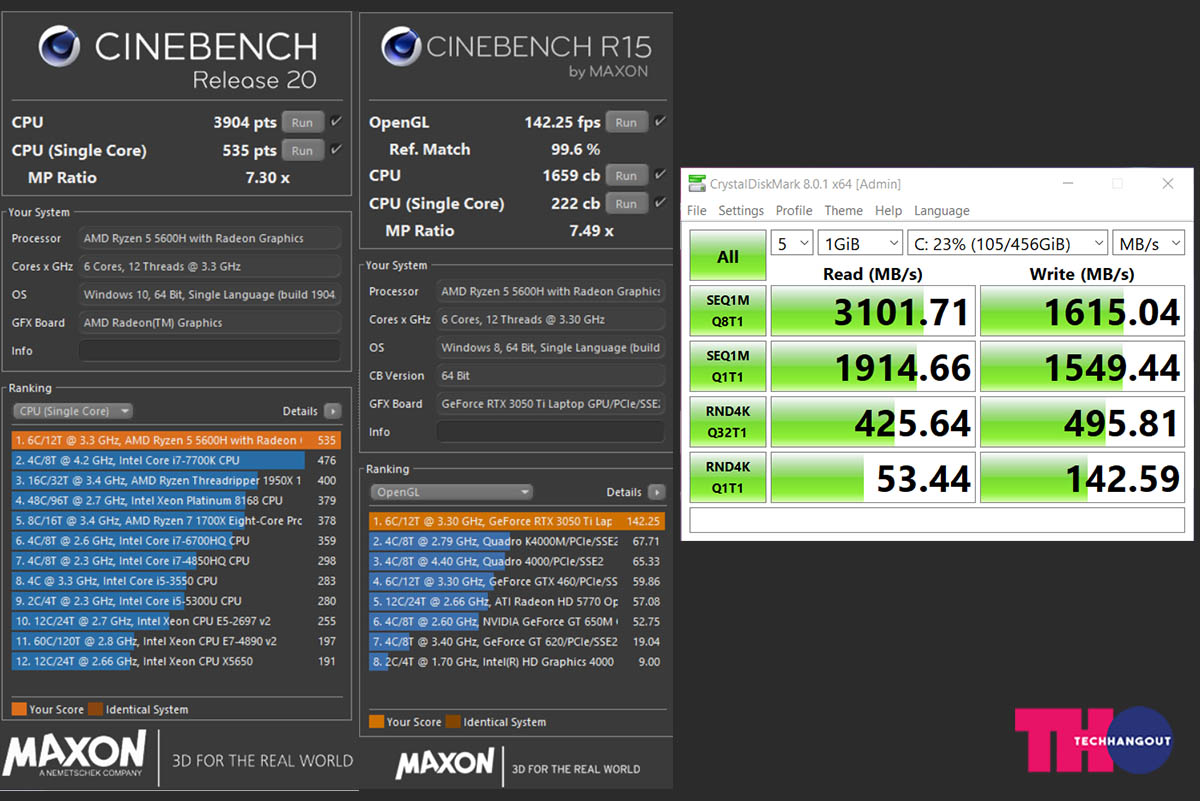The image size is (1200, 801).
Task: Select the GeForce GT 620 ranking row
Action: point(517,642)
